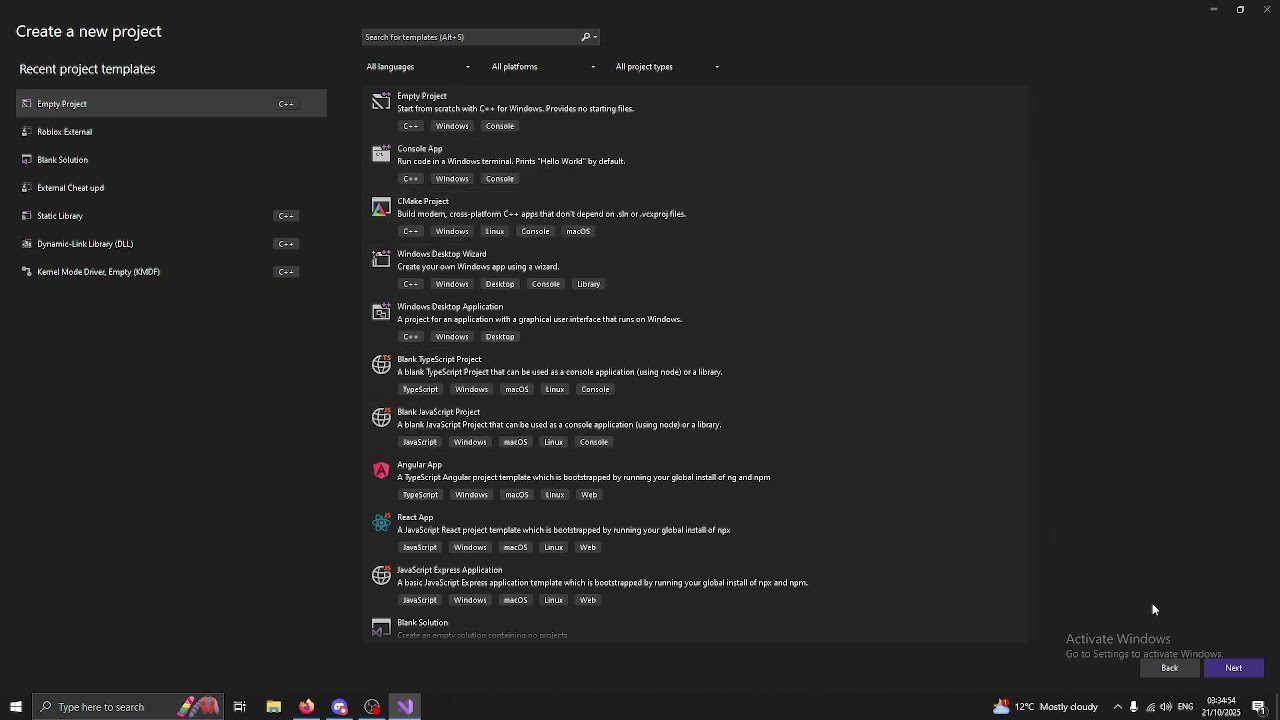Click the CMake Project title text
Viewport: 1280px width, 720px height.
(423, 202)
